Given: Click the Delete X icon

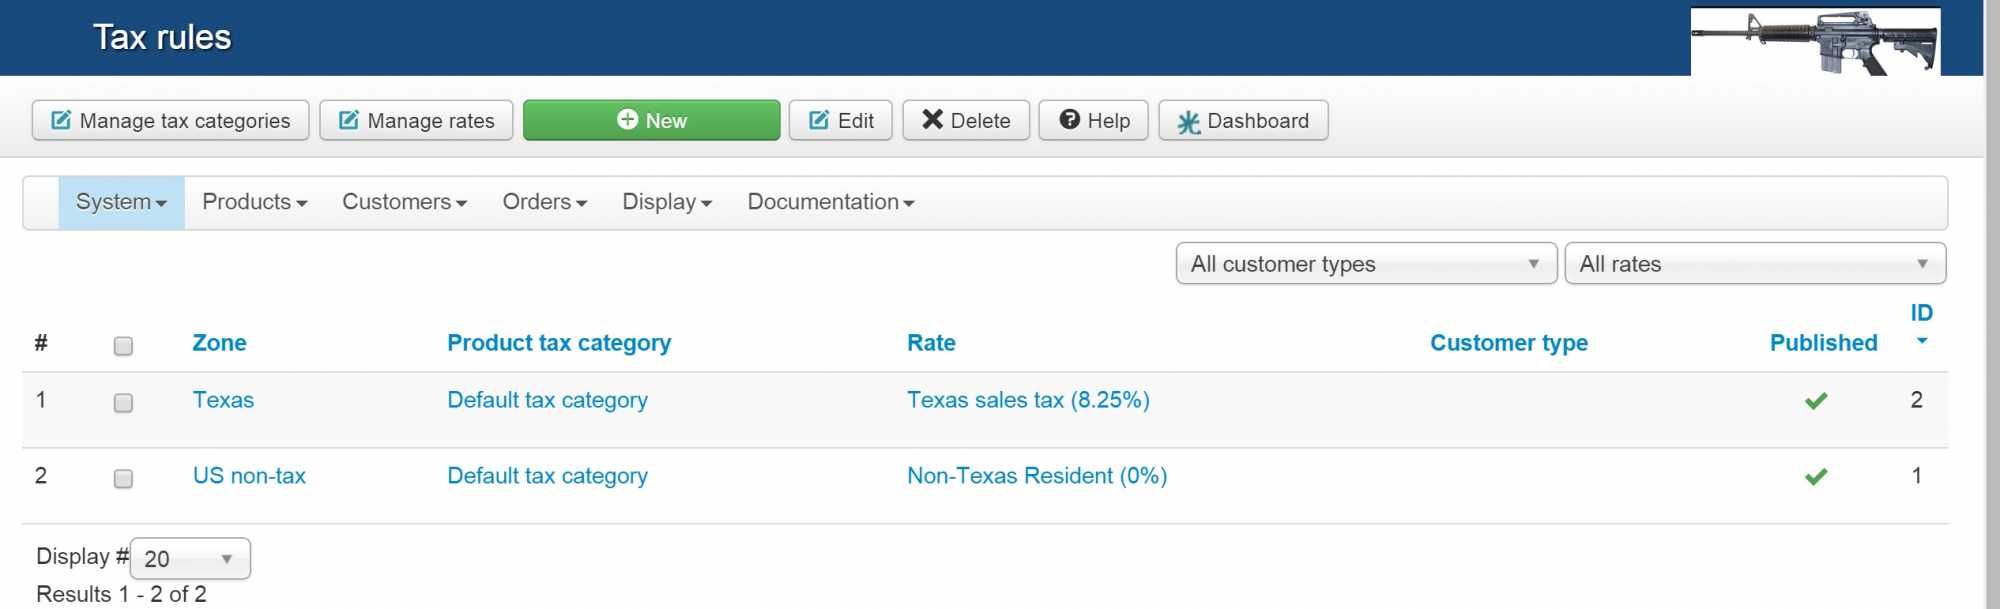Looking at the screenshot, I should coord(932,120).
